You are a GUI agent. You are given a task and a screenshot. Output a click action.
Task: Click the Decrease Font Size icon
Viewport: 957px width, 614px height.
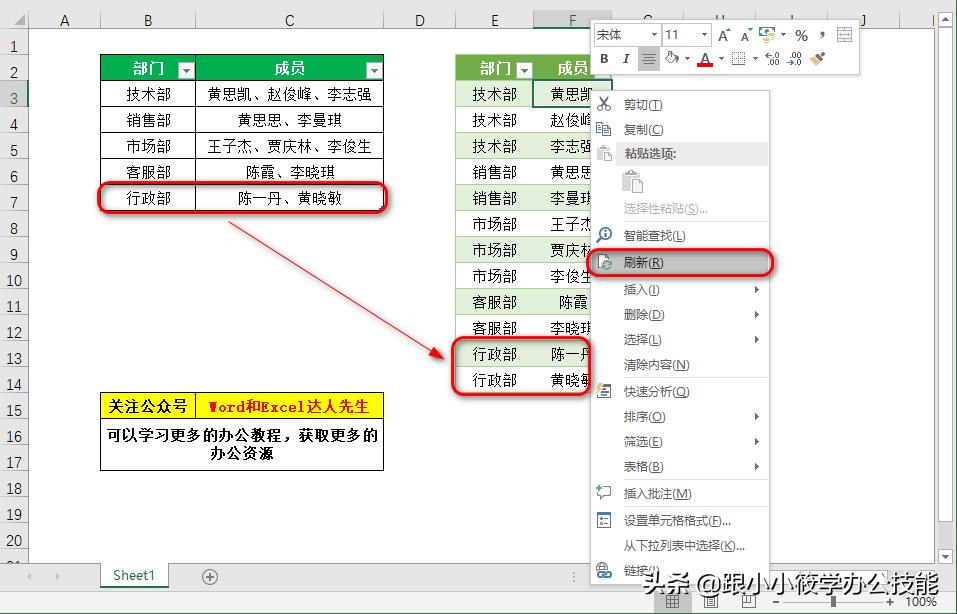pyautogui.click(x=745, y=35)
